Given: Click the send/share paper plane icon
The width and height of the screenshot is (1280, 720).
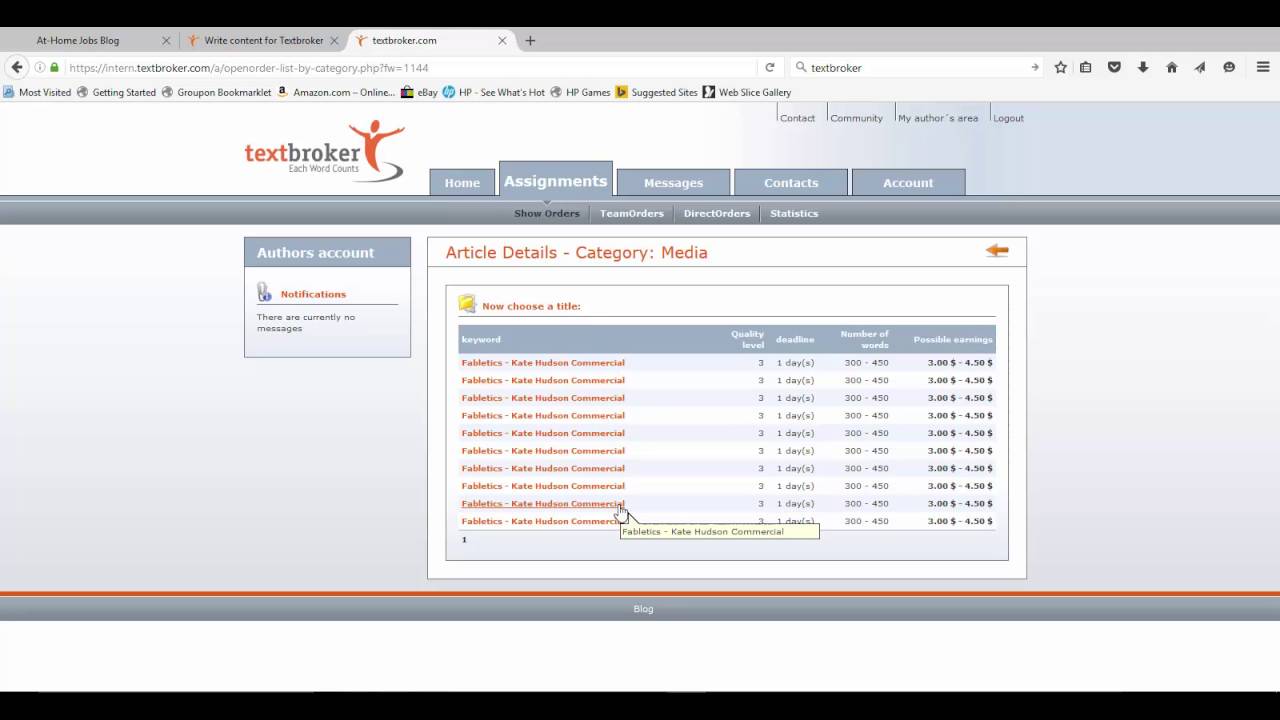Looking at the screenshot, I should (1200, 67).
